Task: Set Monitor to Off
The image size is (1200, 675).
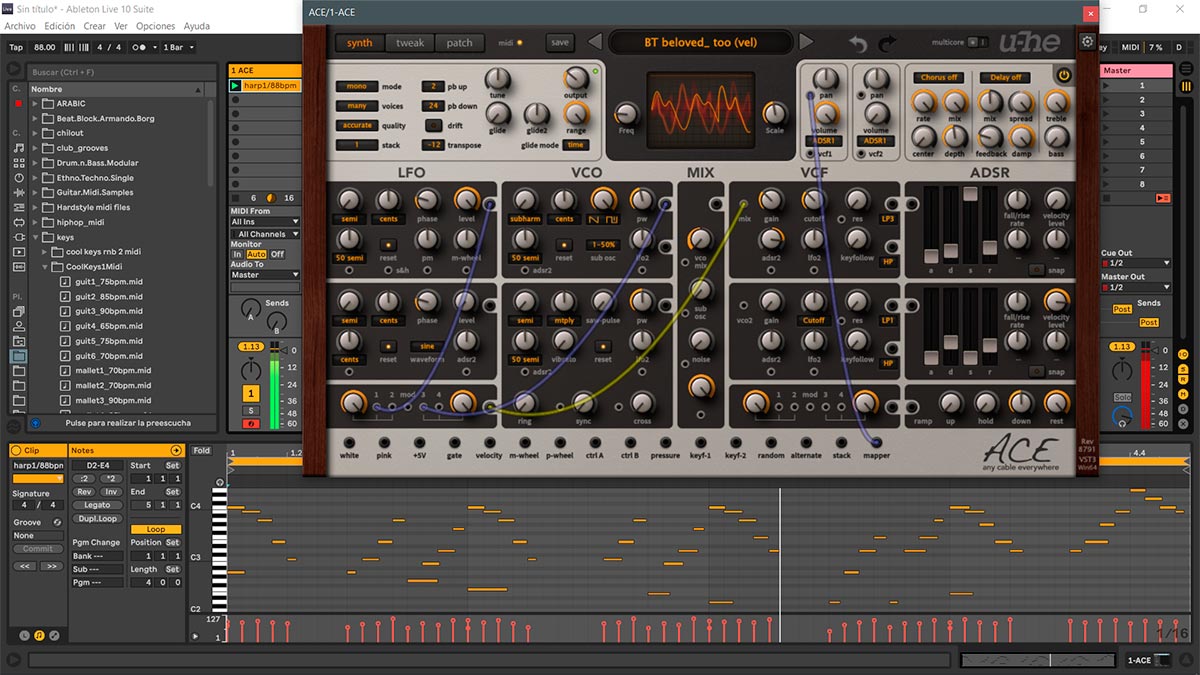Action: 277,255
